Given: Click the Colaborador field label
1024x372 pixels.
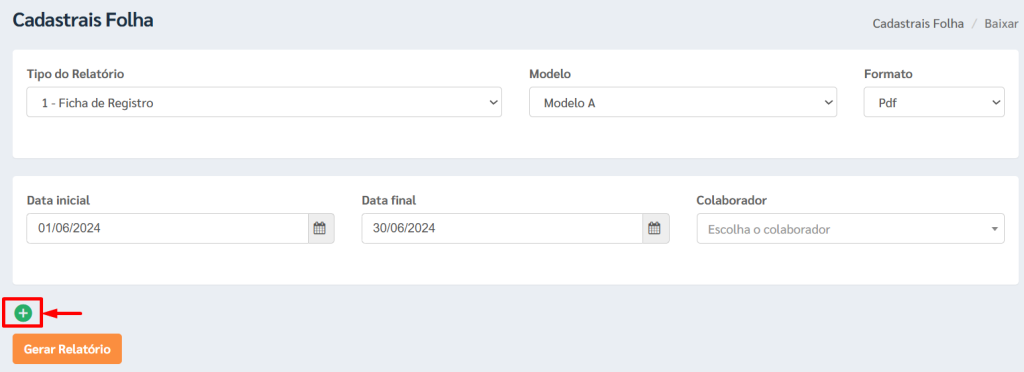Looking at the screenshot, I should [x=731, y=200].
